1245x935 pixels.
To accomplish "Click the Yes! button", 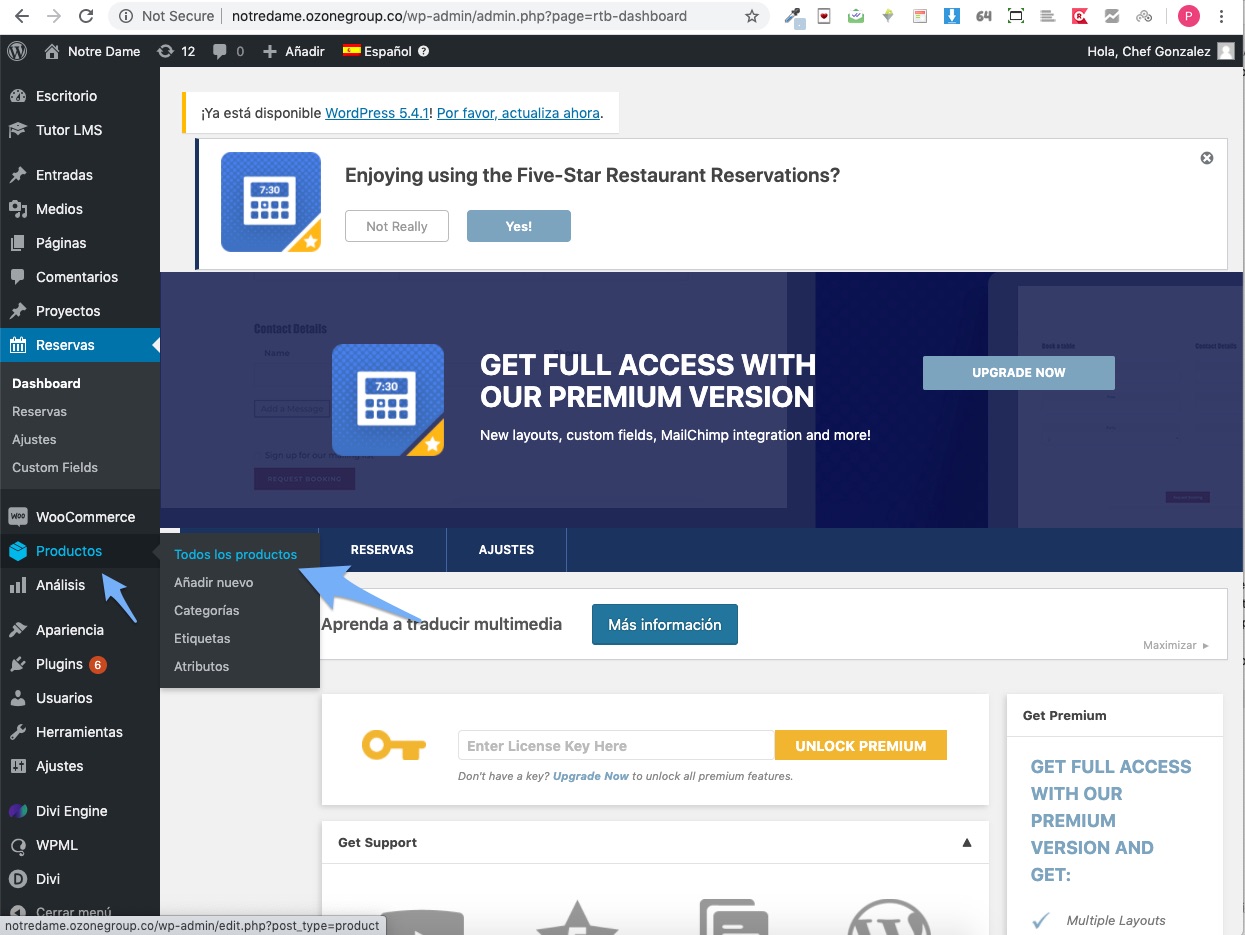I will pos(519,226).
